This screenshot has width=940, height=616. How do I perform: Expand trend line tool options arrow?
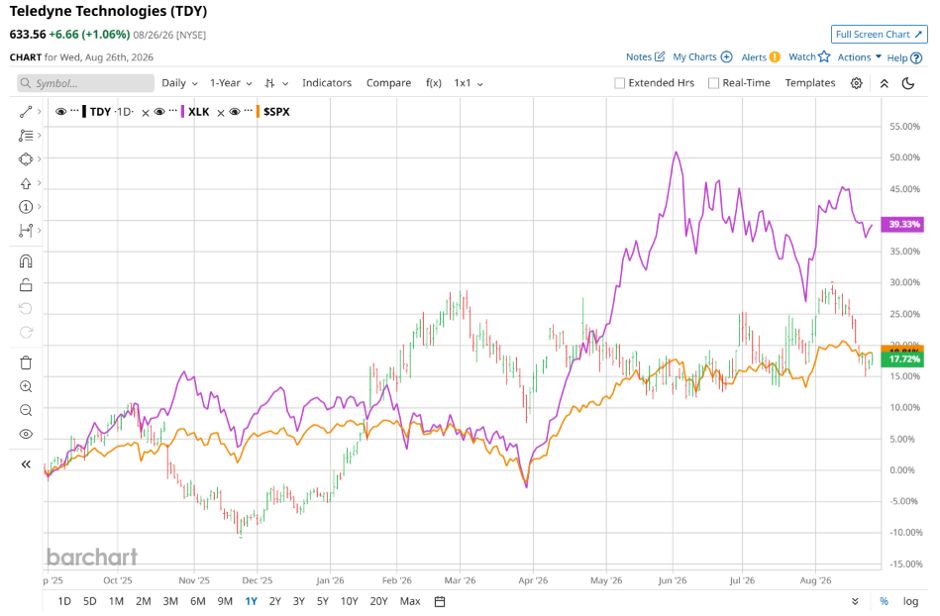(x=39, y=111)
